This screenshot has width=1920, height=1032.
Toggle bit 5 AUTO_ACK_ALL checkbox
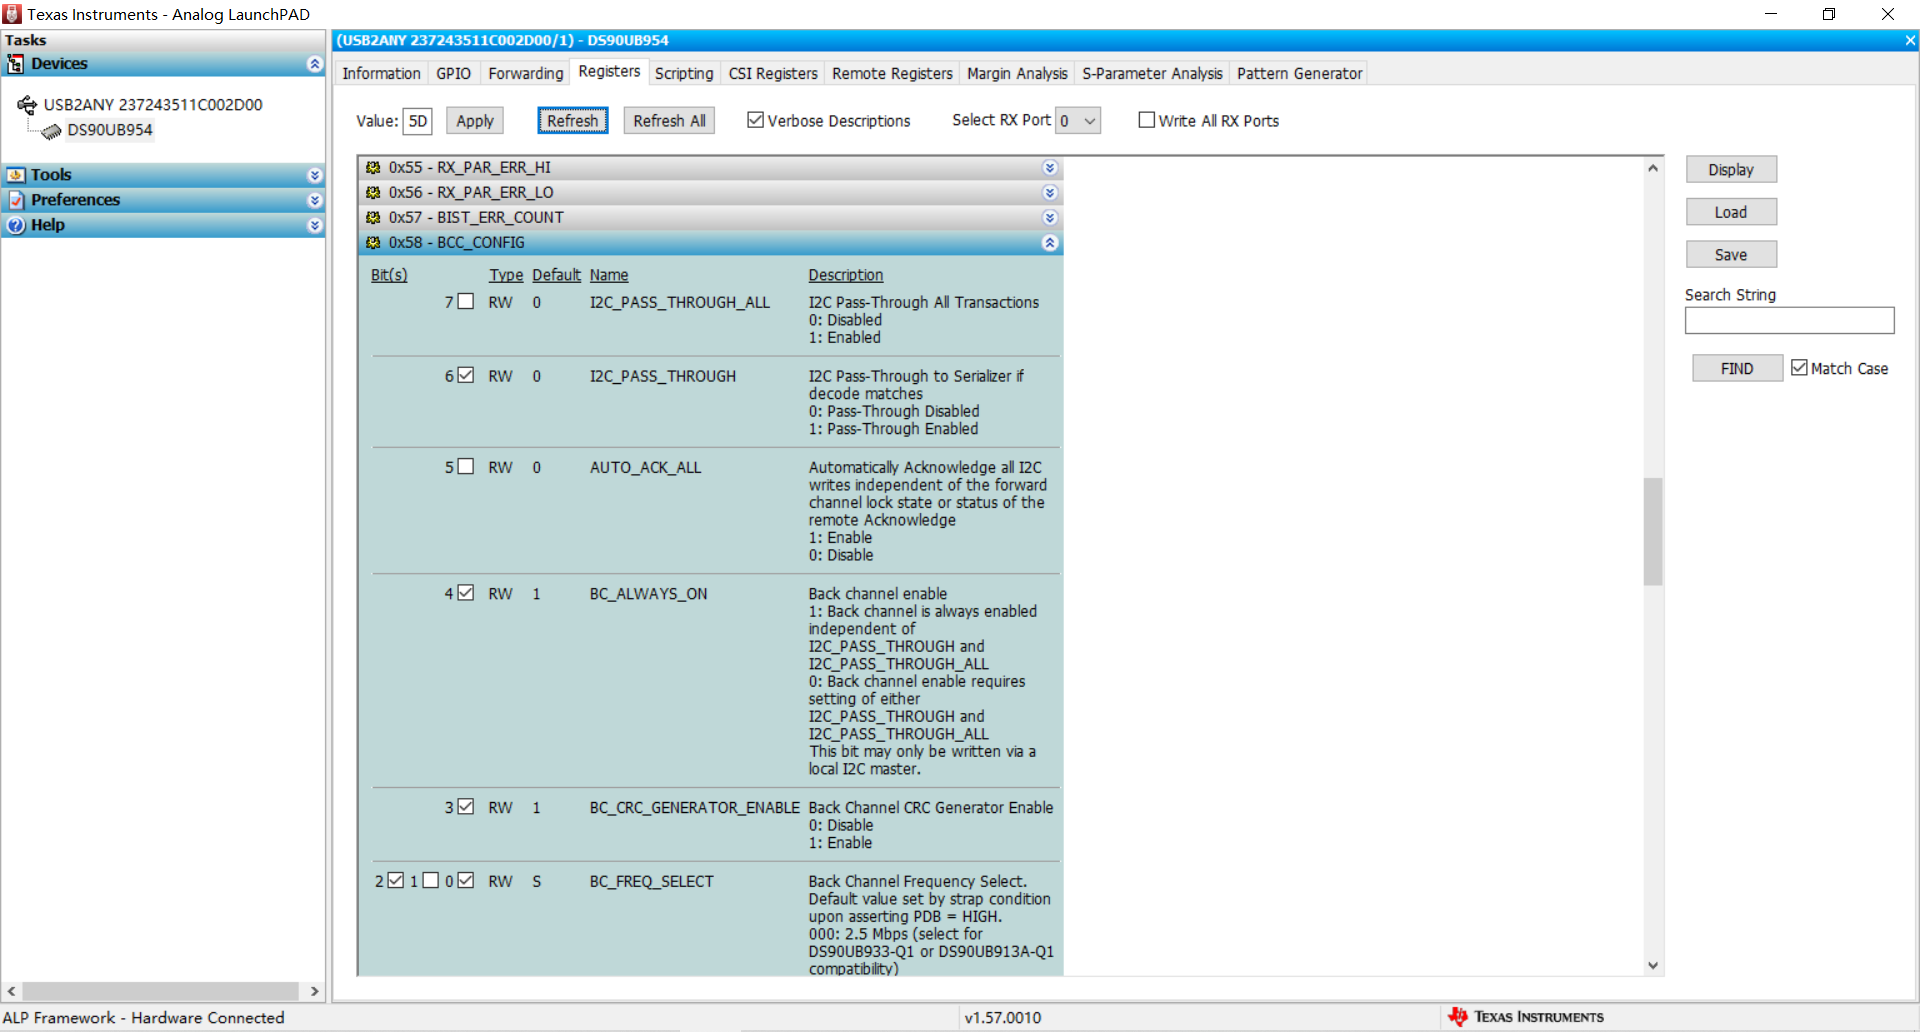click(466, 466)
